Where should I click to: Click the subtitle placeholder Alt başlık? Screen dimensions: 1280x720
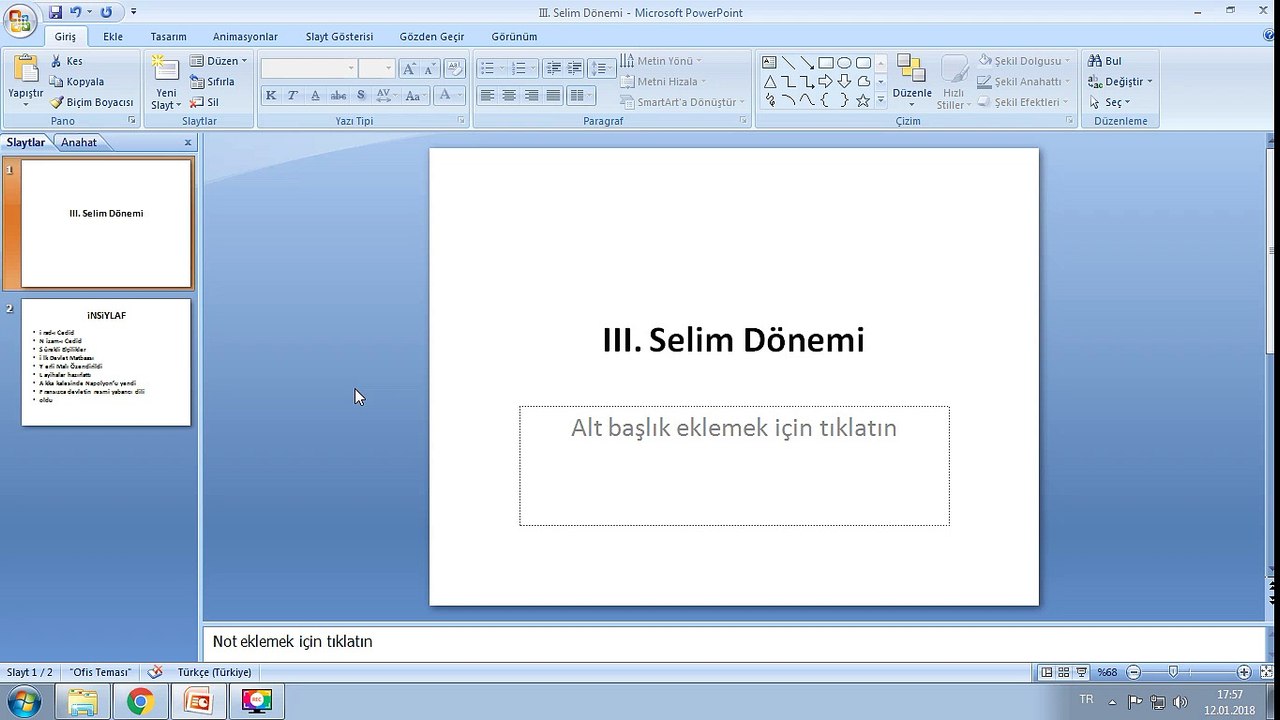[x=734, y=465]
